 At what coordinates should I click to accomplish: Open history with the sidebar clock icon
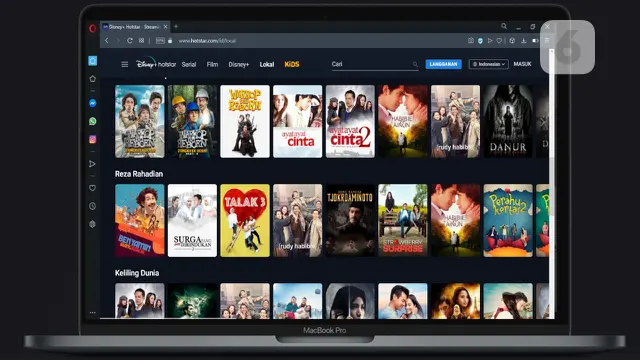click(93, 206)
